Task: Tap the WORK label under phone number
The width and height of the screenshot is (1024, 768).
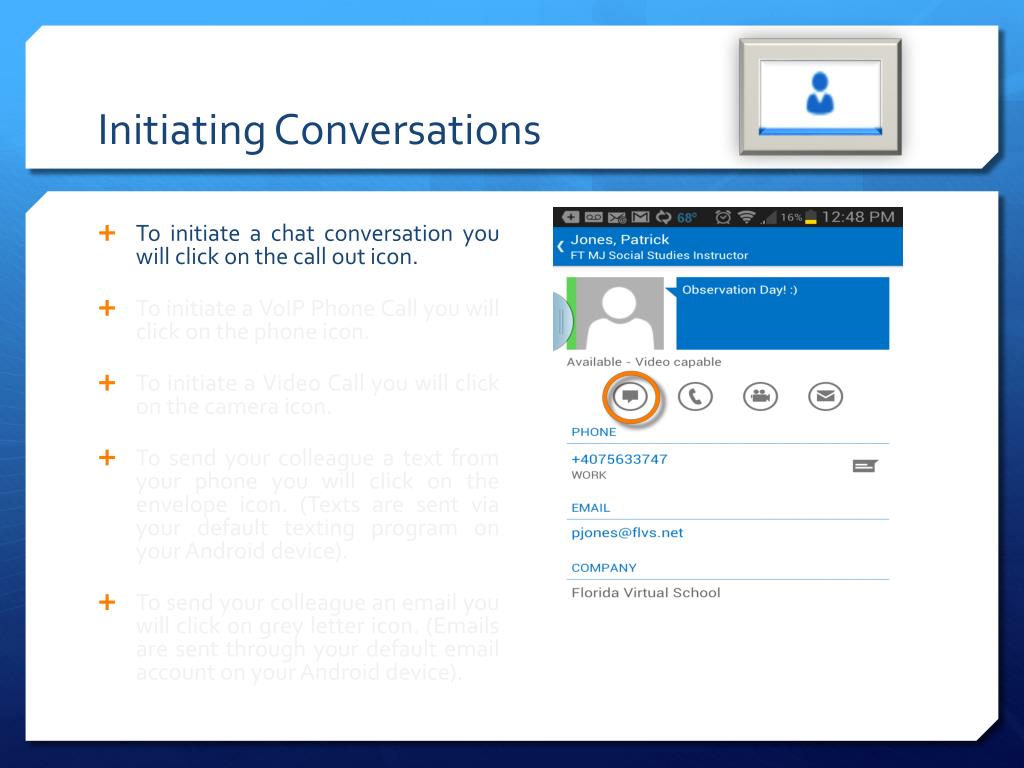Action: (x=588, y=475)
